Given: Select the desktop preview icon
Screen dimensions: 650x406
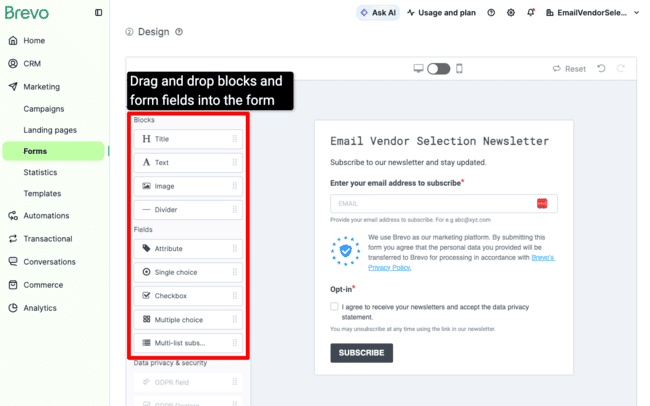Looking at the screenshot, I should point(418,68).
